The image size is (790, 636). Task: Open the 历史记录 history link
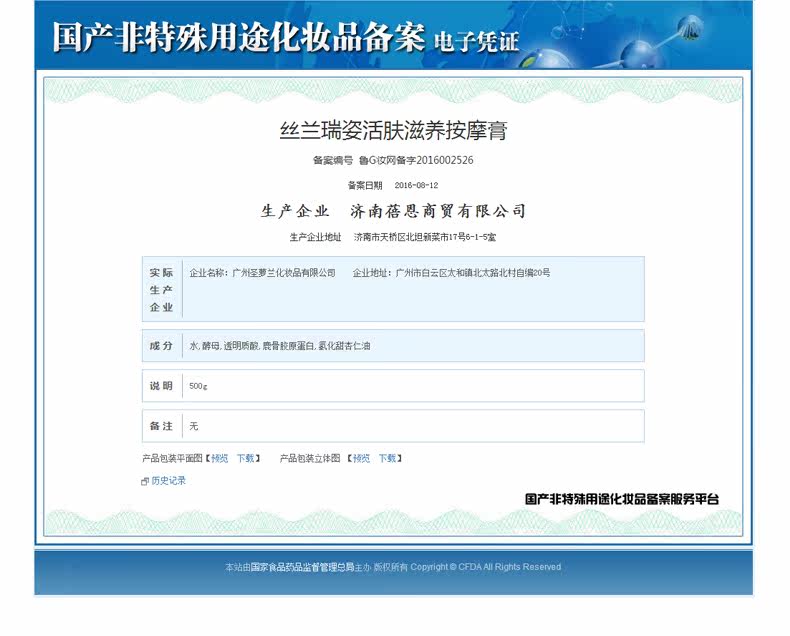pos(169,480)
